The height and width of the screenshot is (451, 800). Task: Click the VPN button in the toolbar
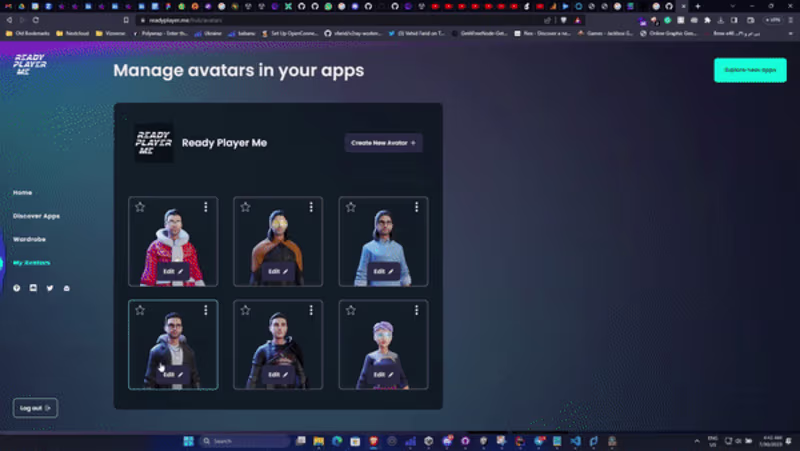coord(773,20)
